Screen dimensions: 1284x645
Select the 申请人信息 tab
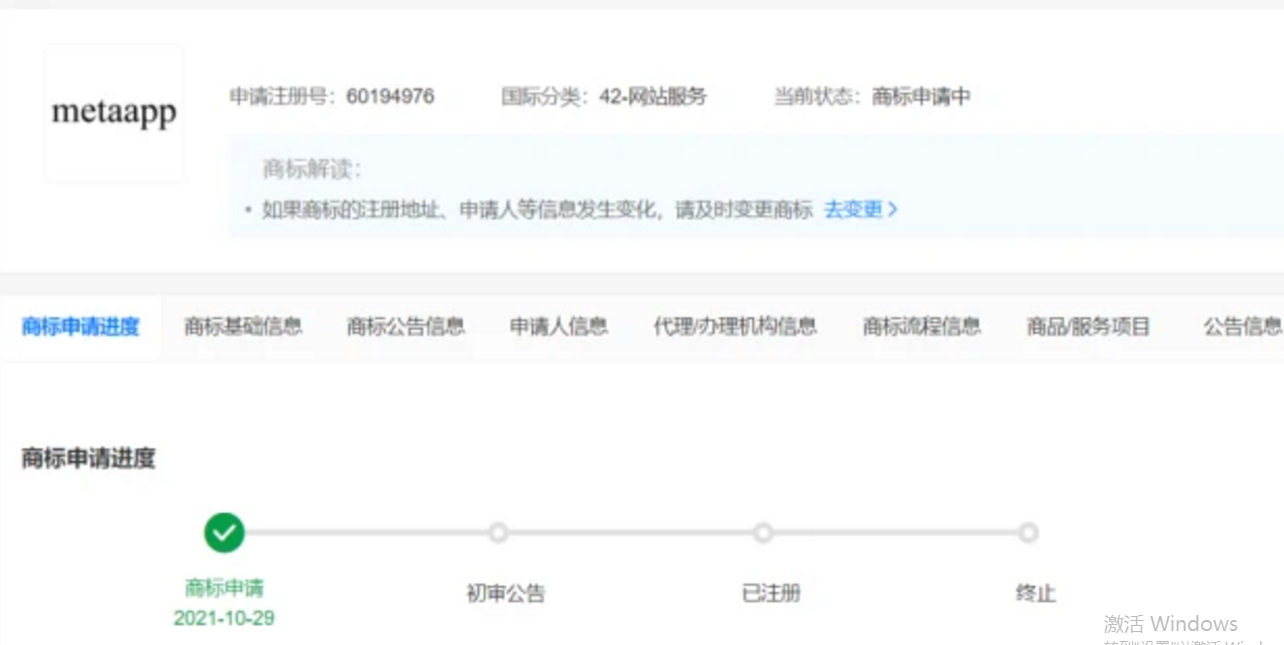pos(559,326)
